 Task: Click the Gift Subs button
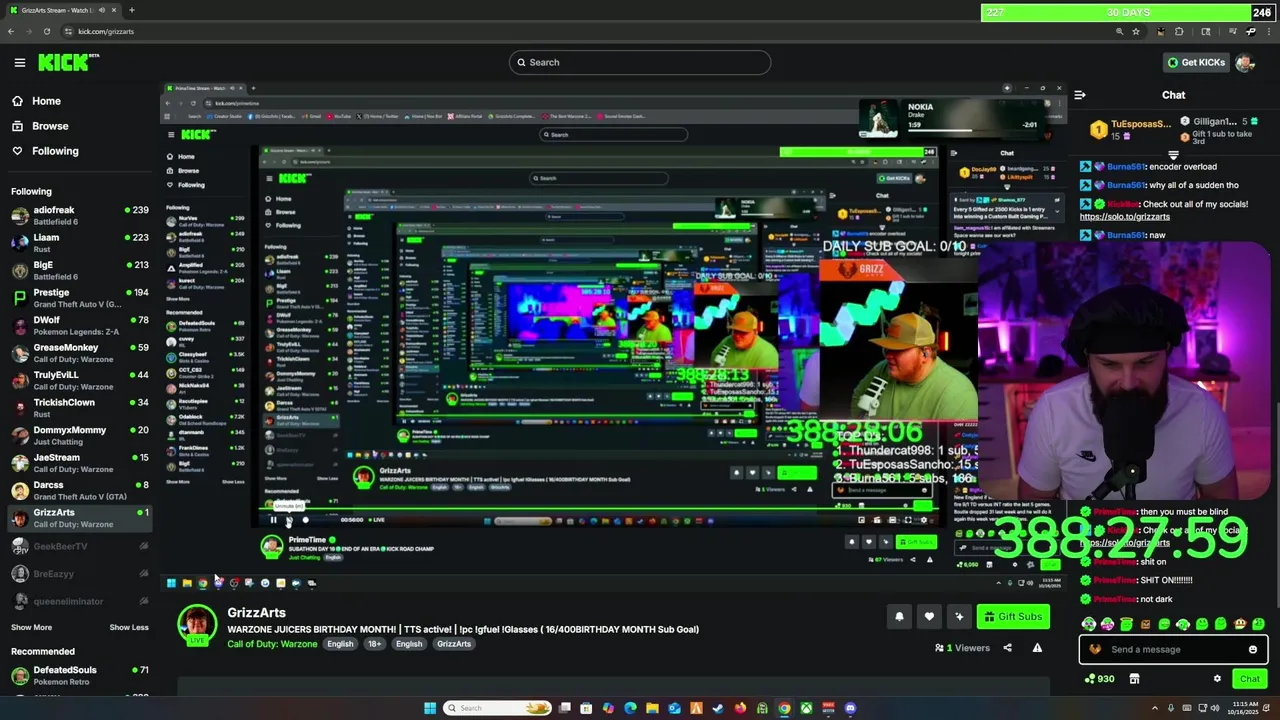(1013, 617)
